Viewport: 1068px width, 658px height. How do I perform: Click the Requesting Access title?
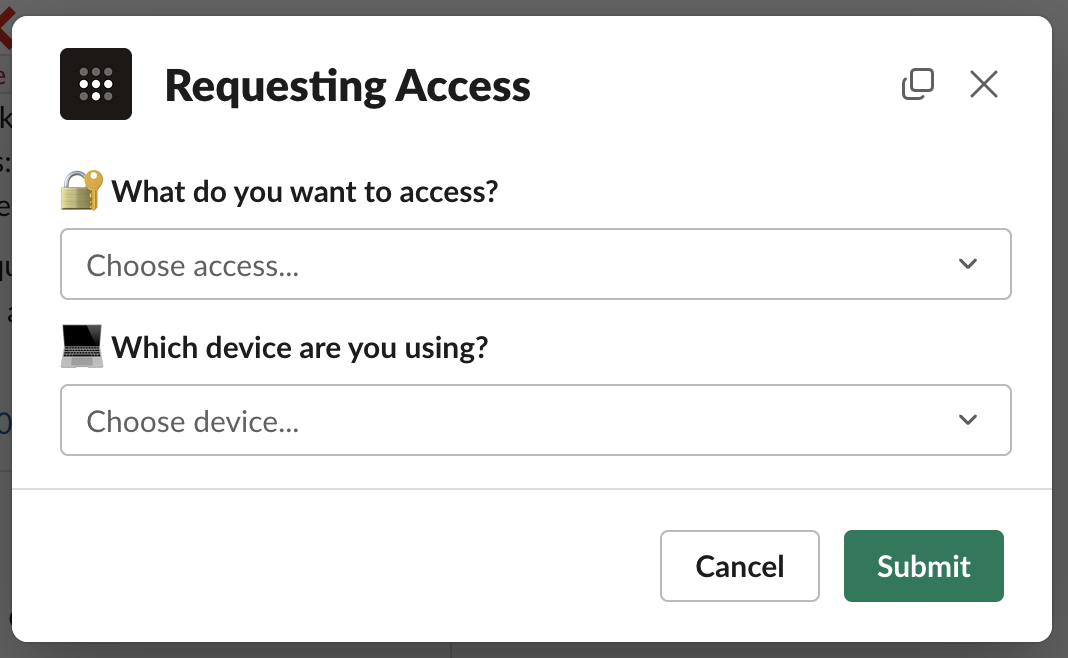347,86
